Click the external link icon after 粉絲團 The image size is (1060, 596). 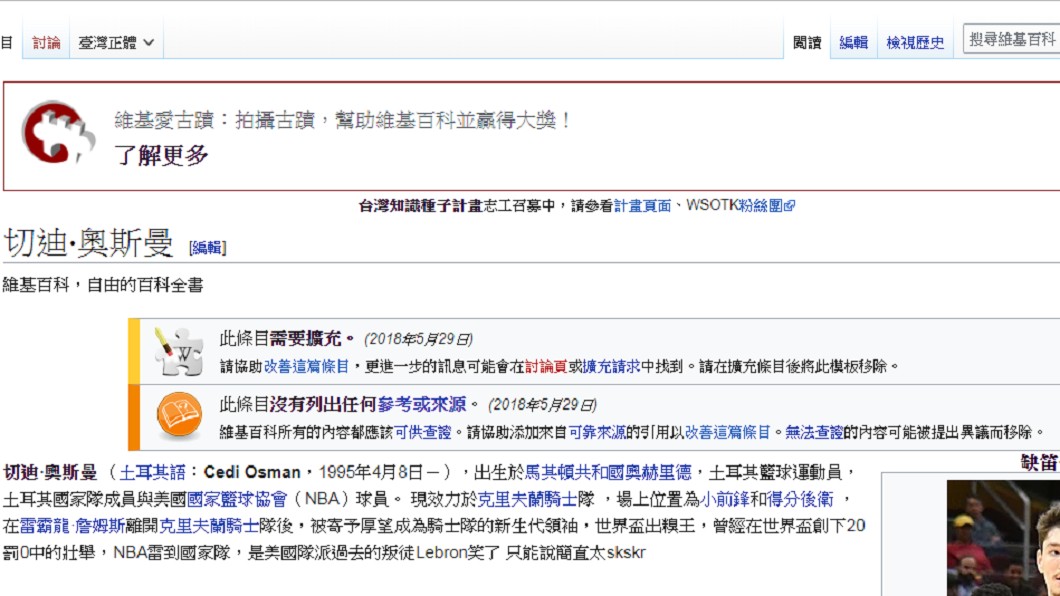790,205
